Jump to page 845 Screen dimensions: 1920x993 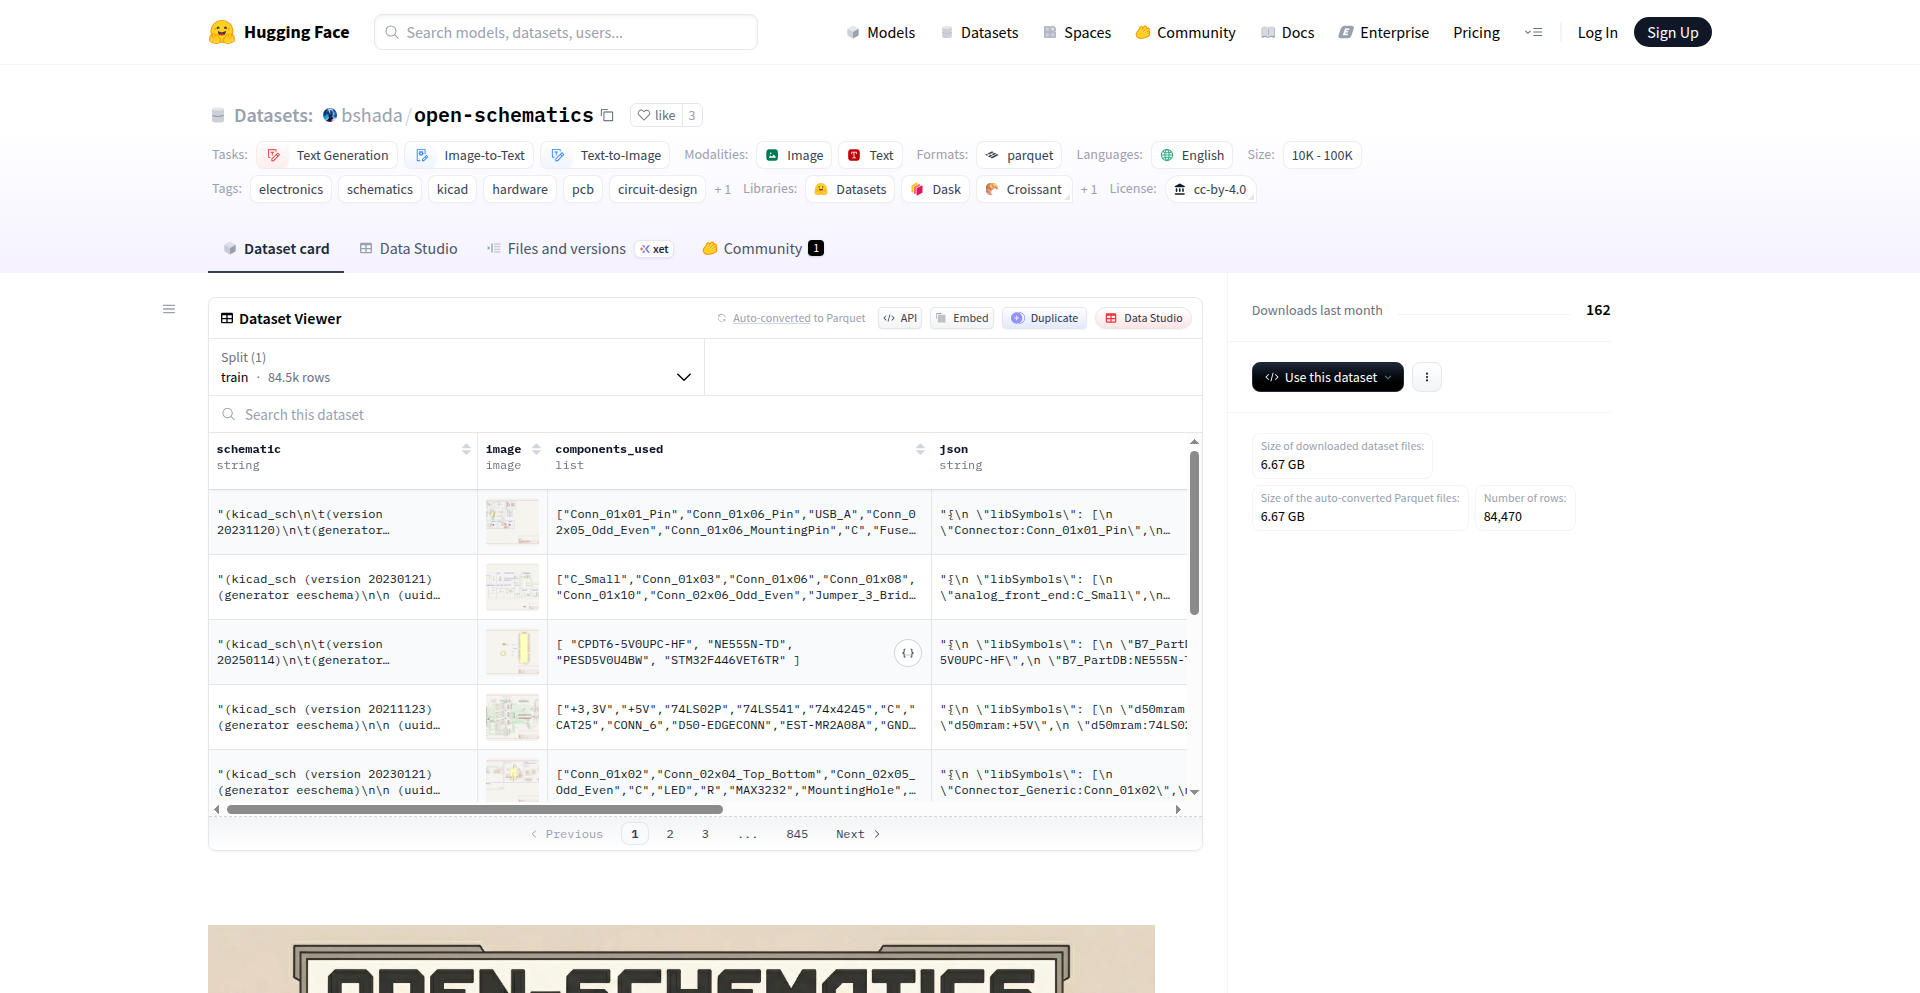pyautogui.click(x=797, y=834)
